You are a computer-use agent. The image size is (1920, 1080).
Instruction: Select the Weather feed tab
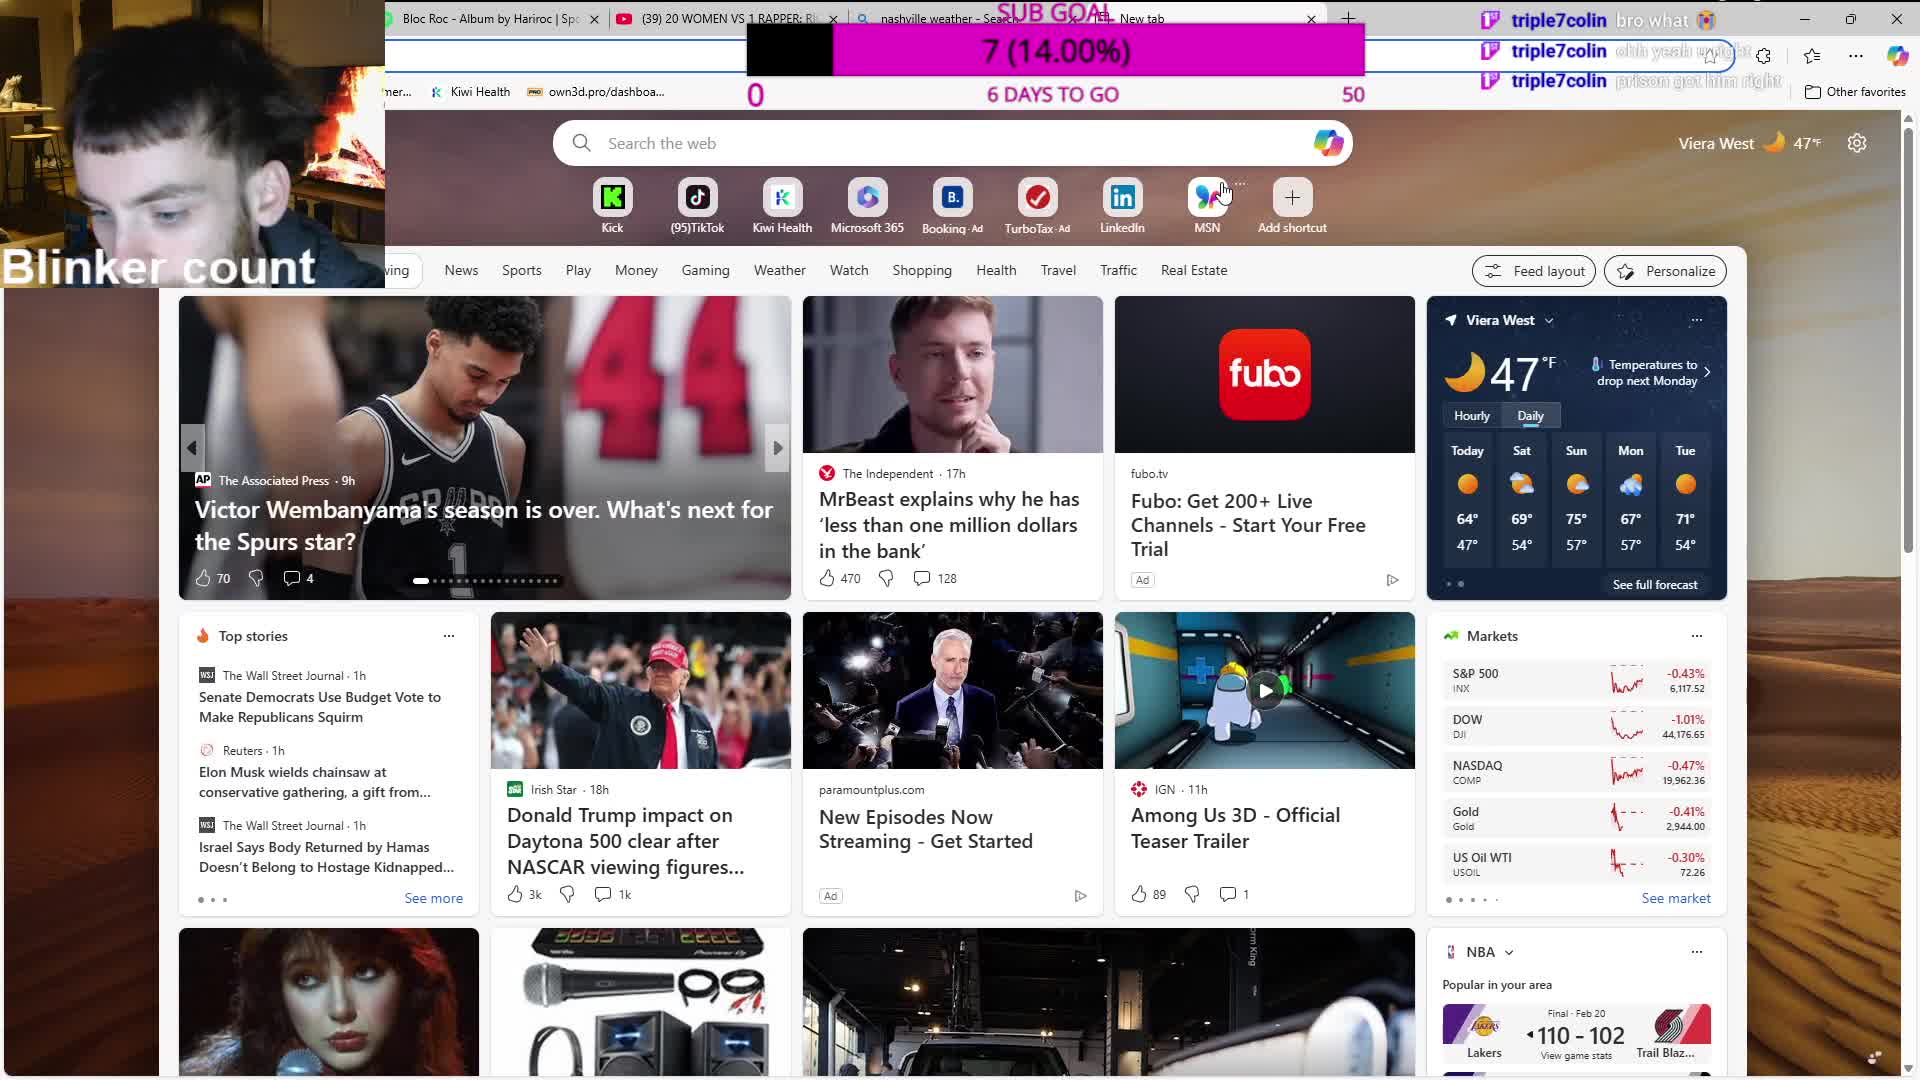[x=779, y=270]
